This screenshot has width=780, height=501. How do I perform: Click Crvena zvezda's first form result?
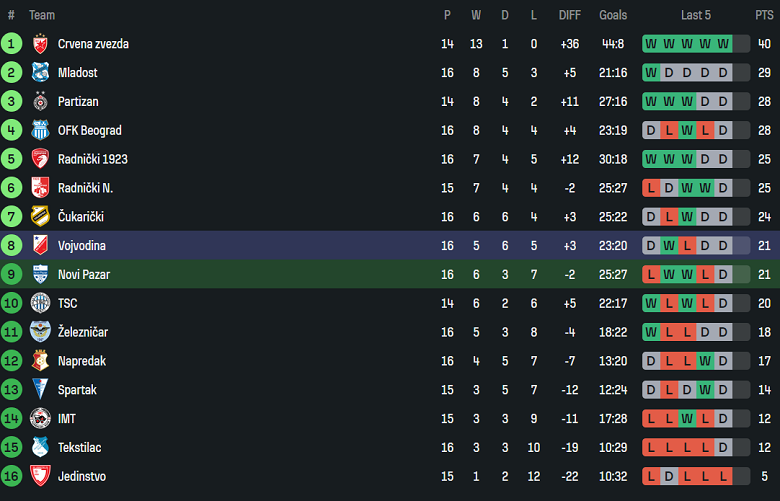[651, 44]
